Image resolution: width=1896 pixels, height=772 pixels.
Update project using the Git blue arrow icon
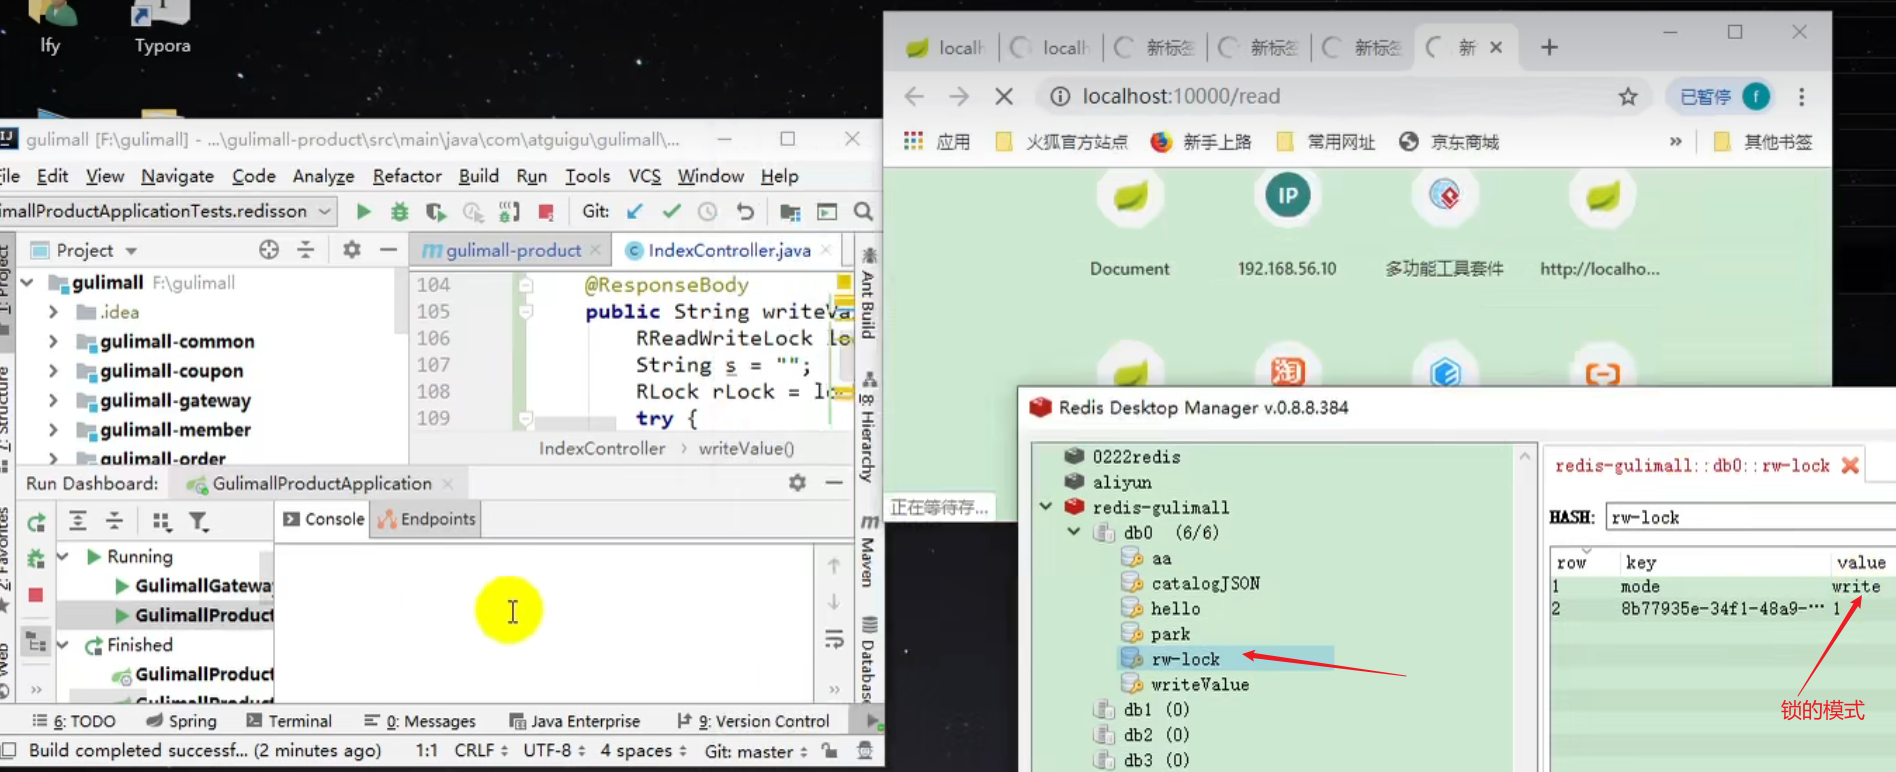click(x=635, y=211)
